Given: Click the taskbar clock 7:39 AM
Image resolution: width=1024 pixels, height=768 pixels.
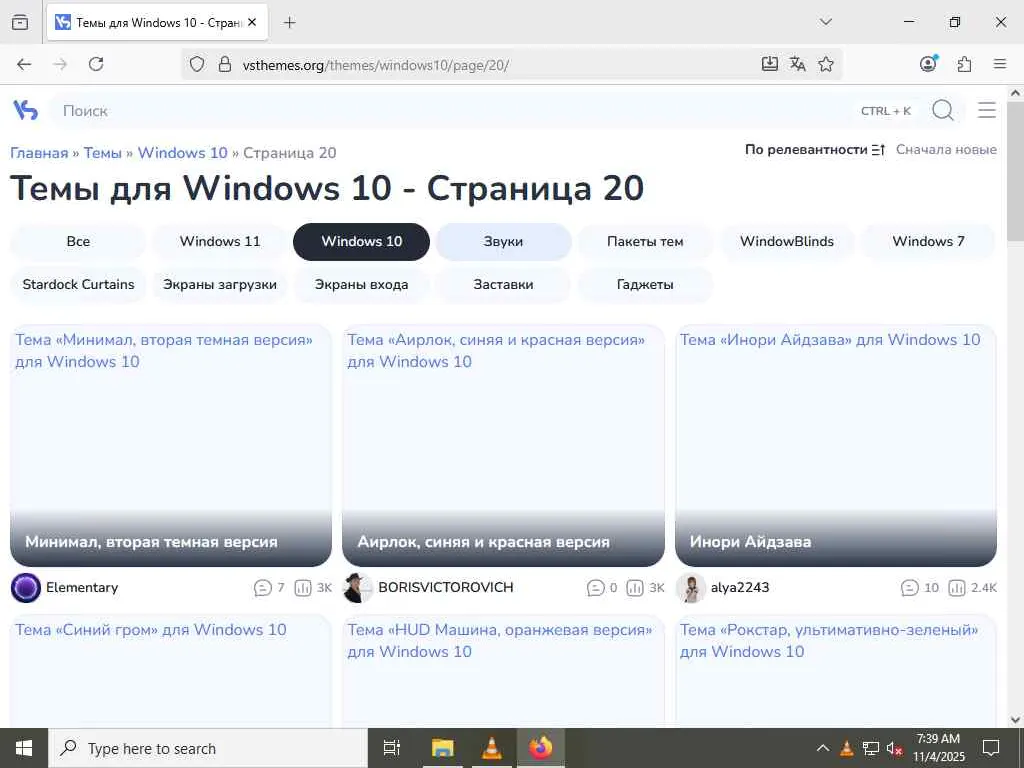Looking at the screenshot, I should (x=938, y=748).
